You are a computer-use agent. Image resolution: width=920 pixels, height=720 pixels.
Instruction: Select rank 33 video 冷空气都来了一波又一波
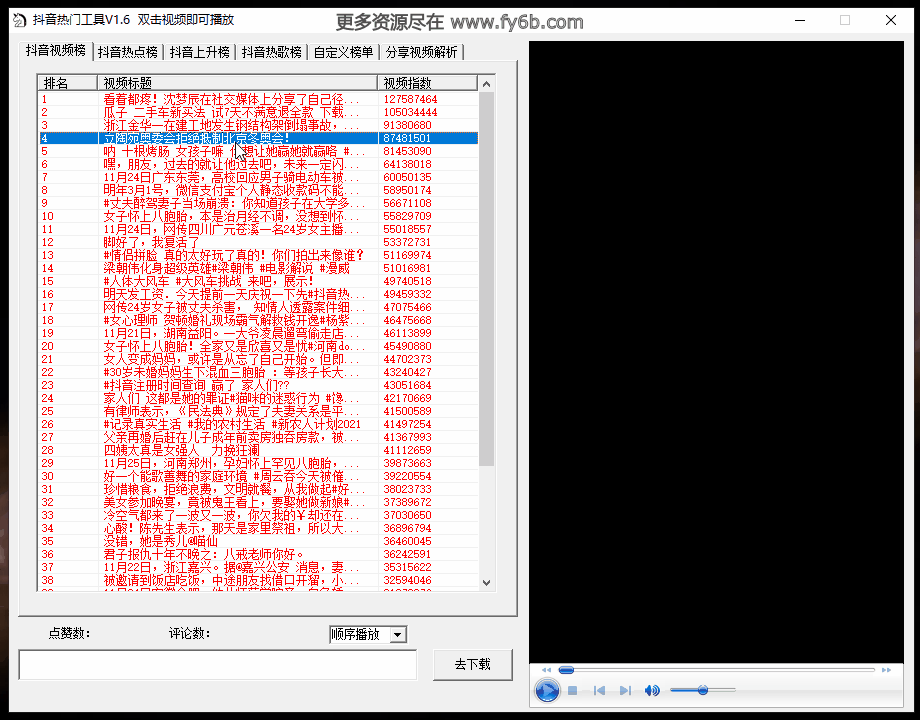(259, 515)
